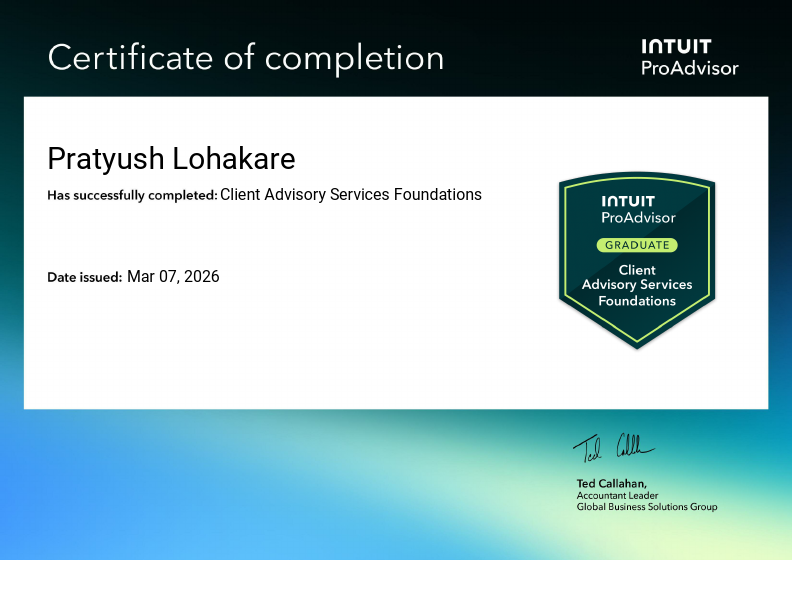Click the Client Advisory Services Foundations badge
This screenshot has width=792, height=612.
(x=637, y=260)
